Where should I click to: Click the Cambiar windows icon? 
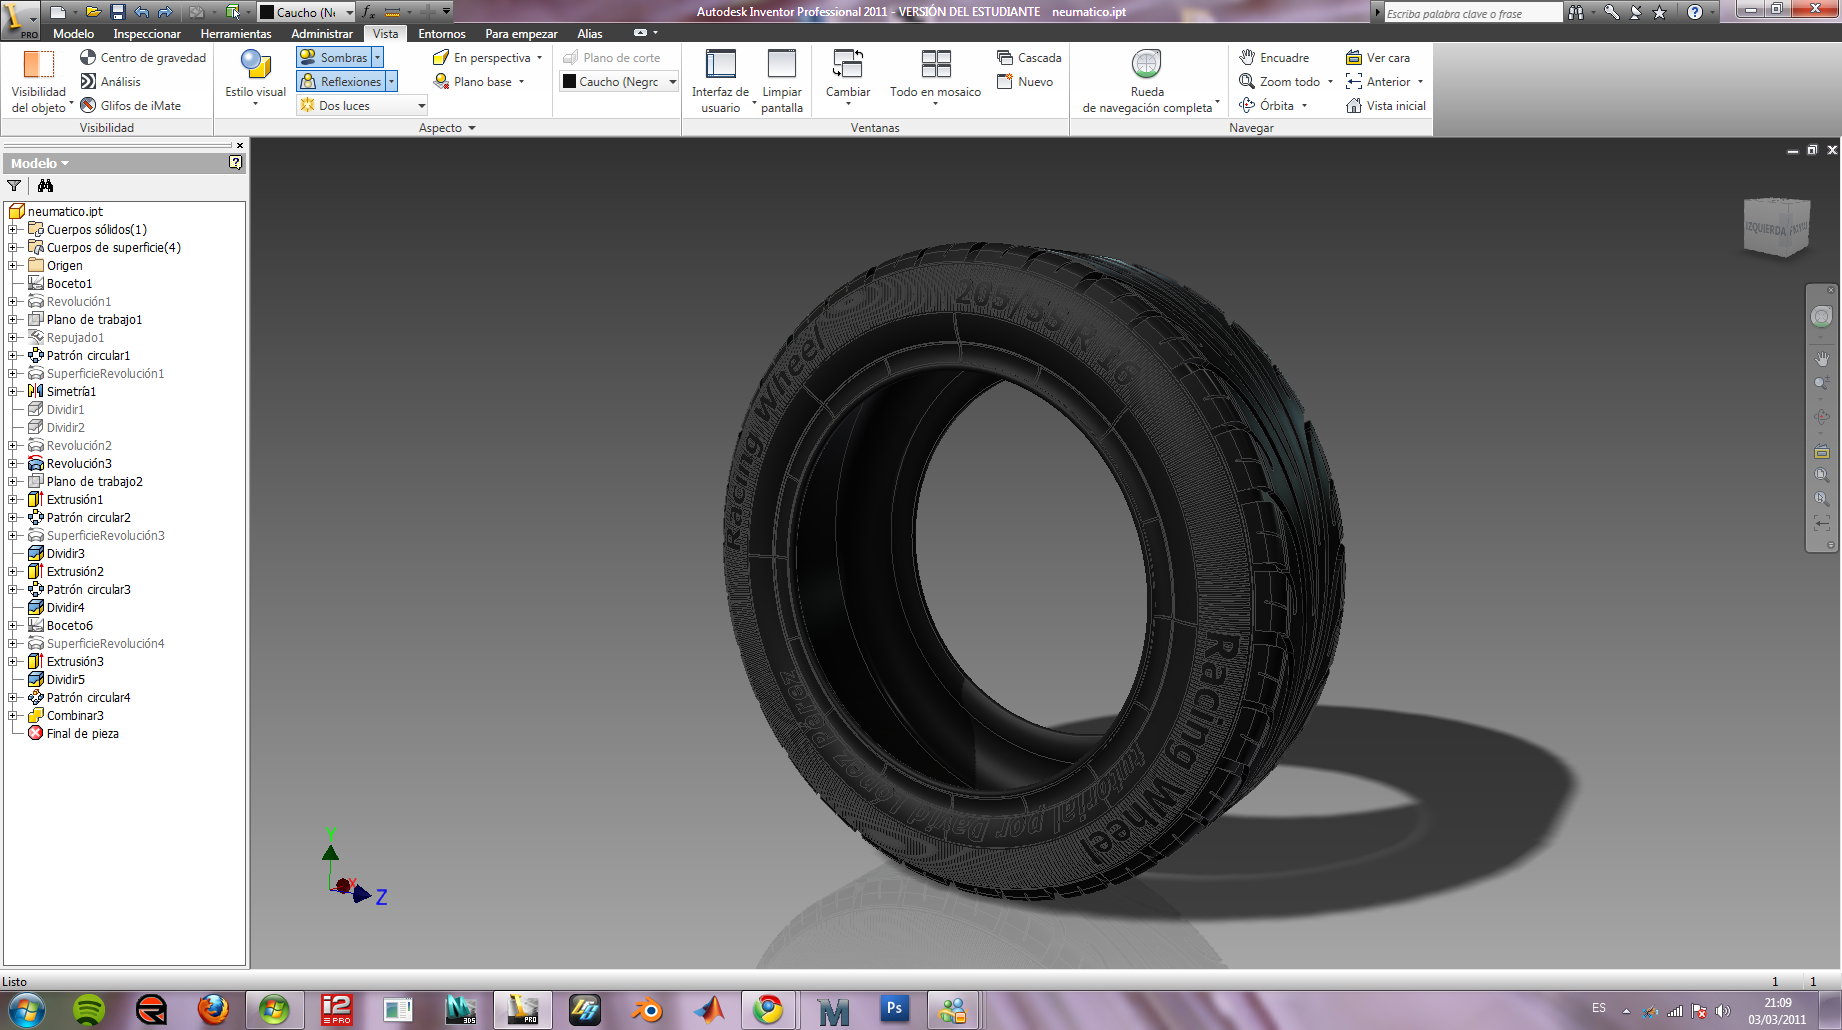(x=848, y=64)
